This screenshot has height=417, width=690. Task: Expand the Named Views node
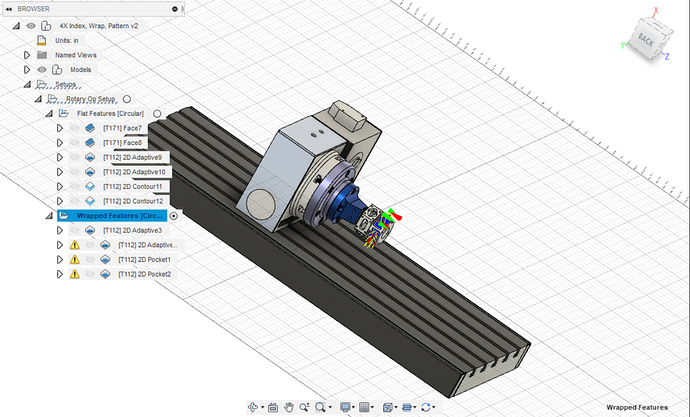point(27,55)
